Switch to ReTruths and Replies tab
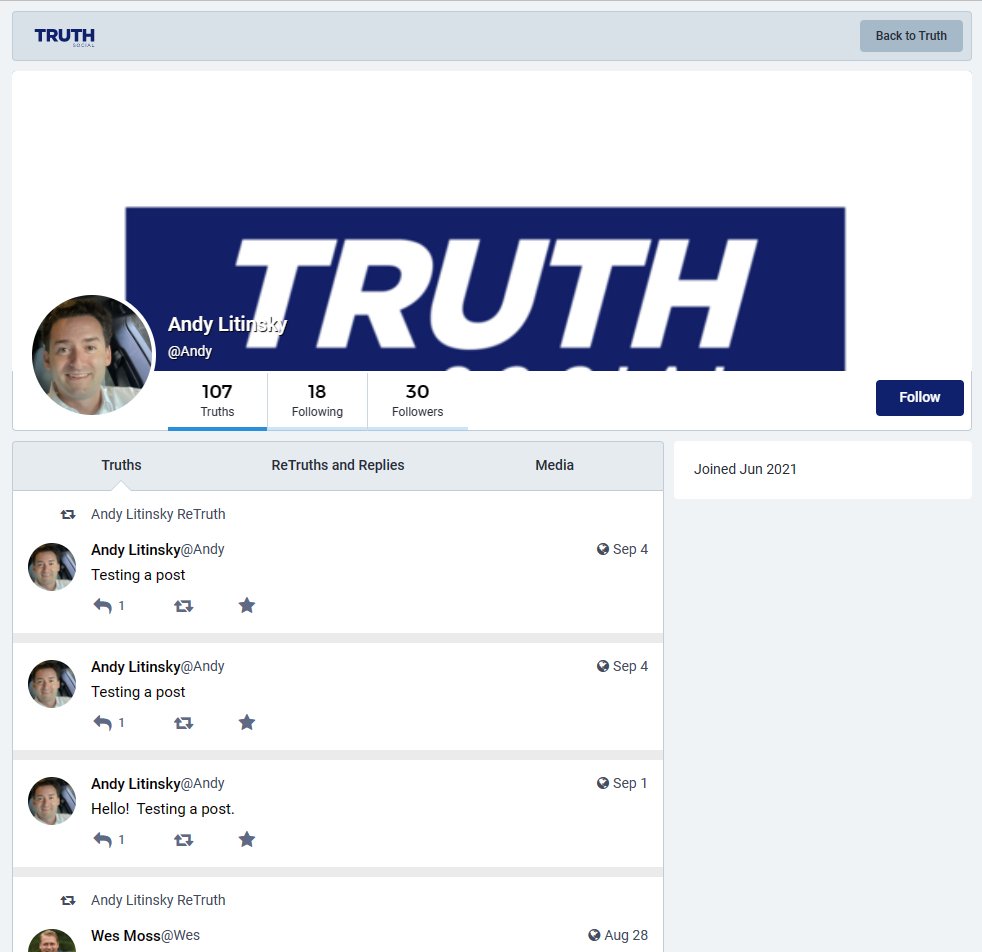This screenshot has width=982, height=952. click(x=338, y=465)
